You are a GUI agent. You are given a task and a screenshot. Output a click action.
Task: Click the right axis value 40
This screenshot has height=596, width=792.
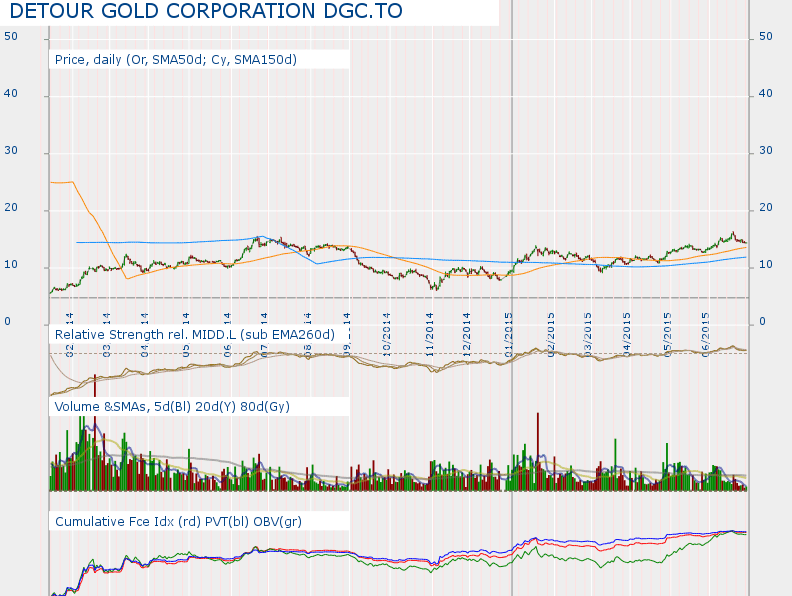[766, 93]
